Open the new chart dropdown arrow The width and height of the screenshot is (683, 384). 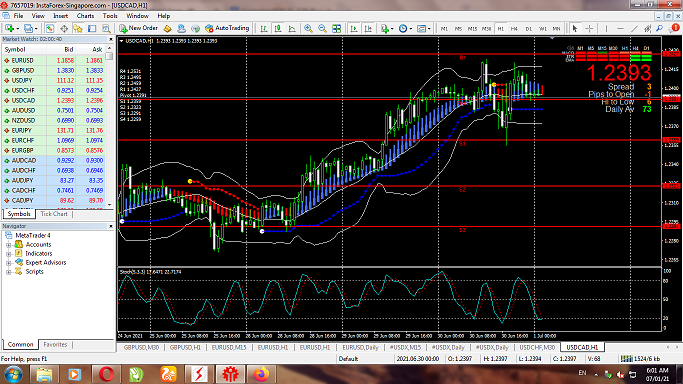click(x=17, y=29)
